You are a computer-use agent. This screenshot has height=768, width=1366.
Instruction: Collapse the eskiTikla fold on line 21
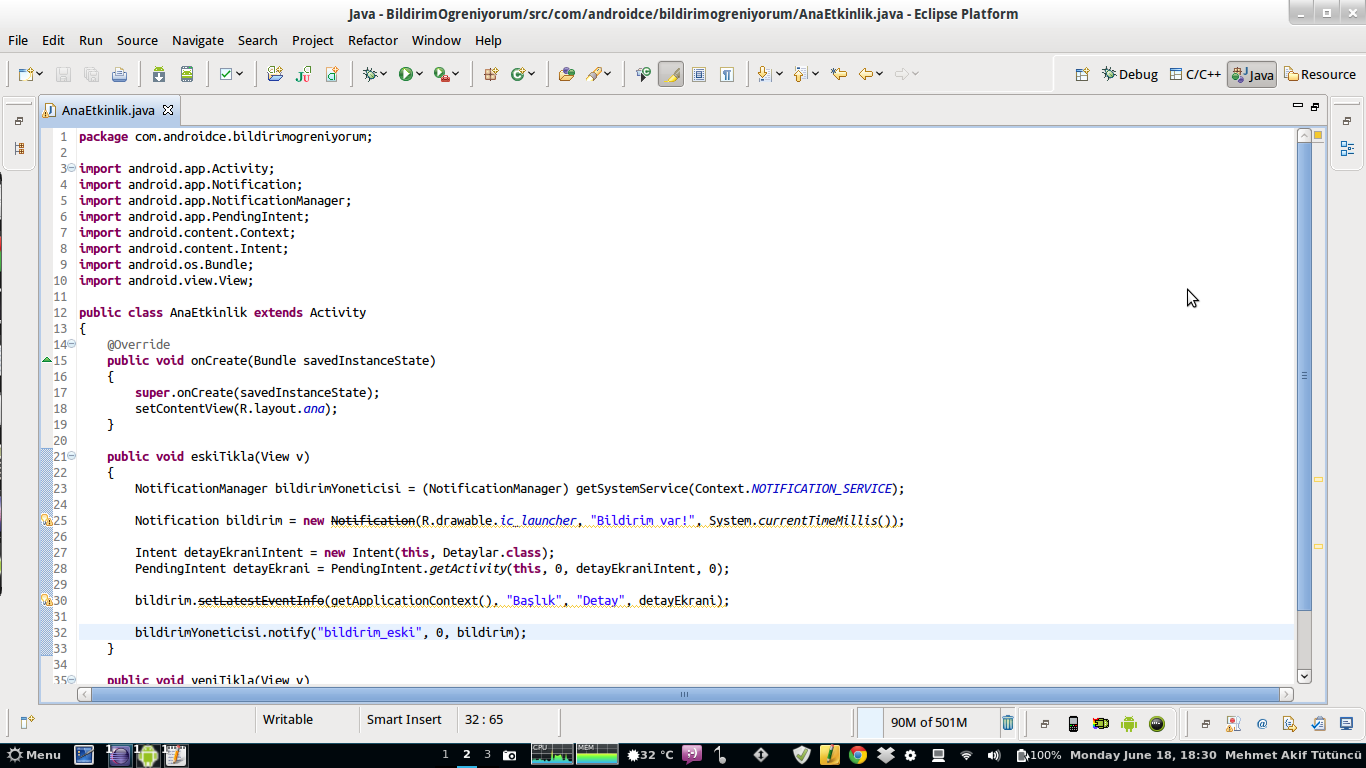[x=71, y=456]
